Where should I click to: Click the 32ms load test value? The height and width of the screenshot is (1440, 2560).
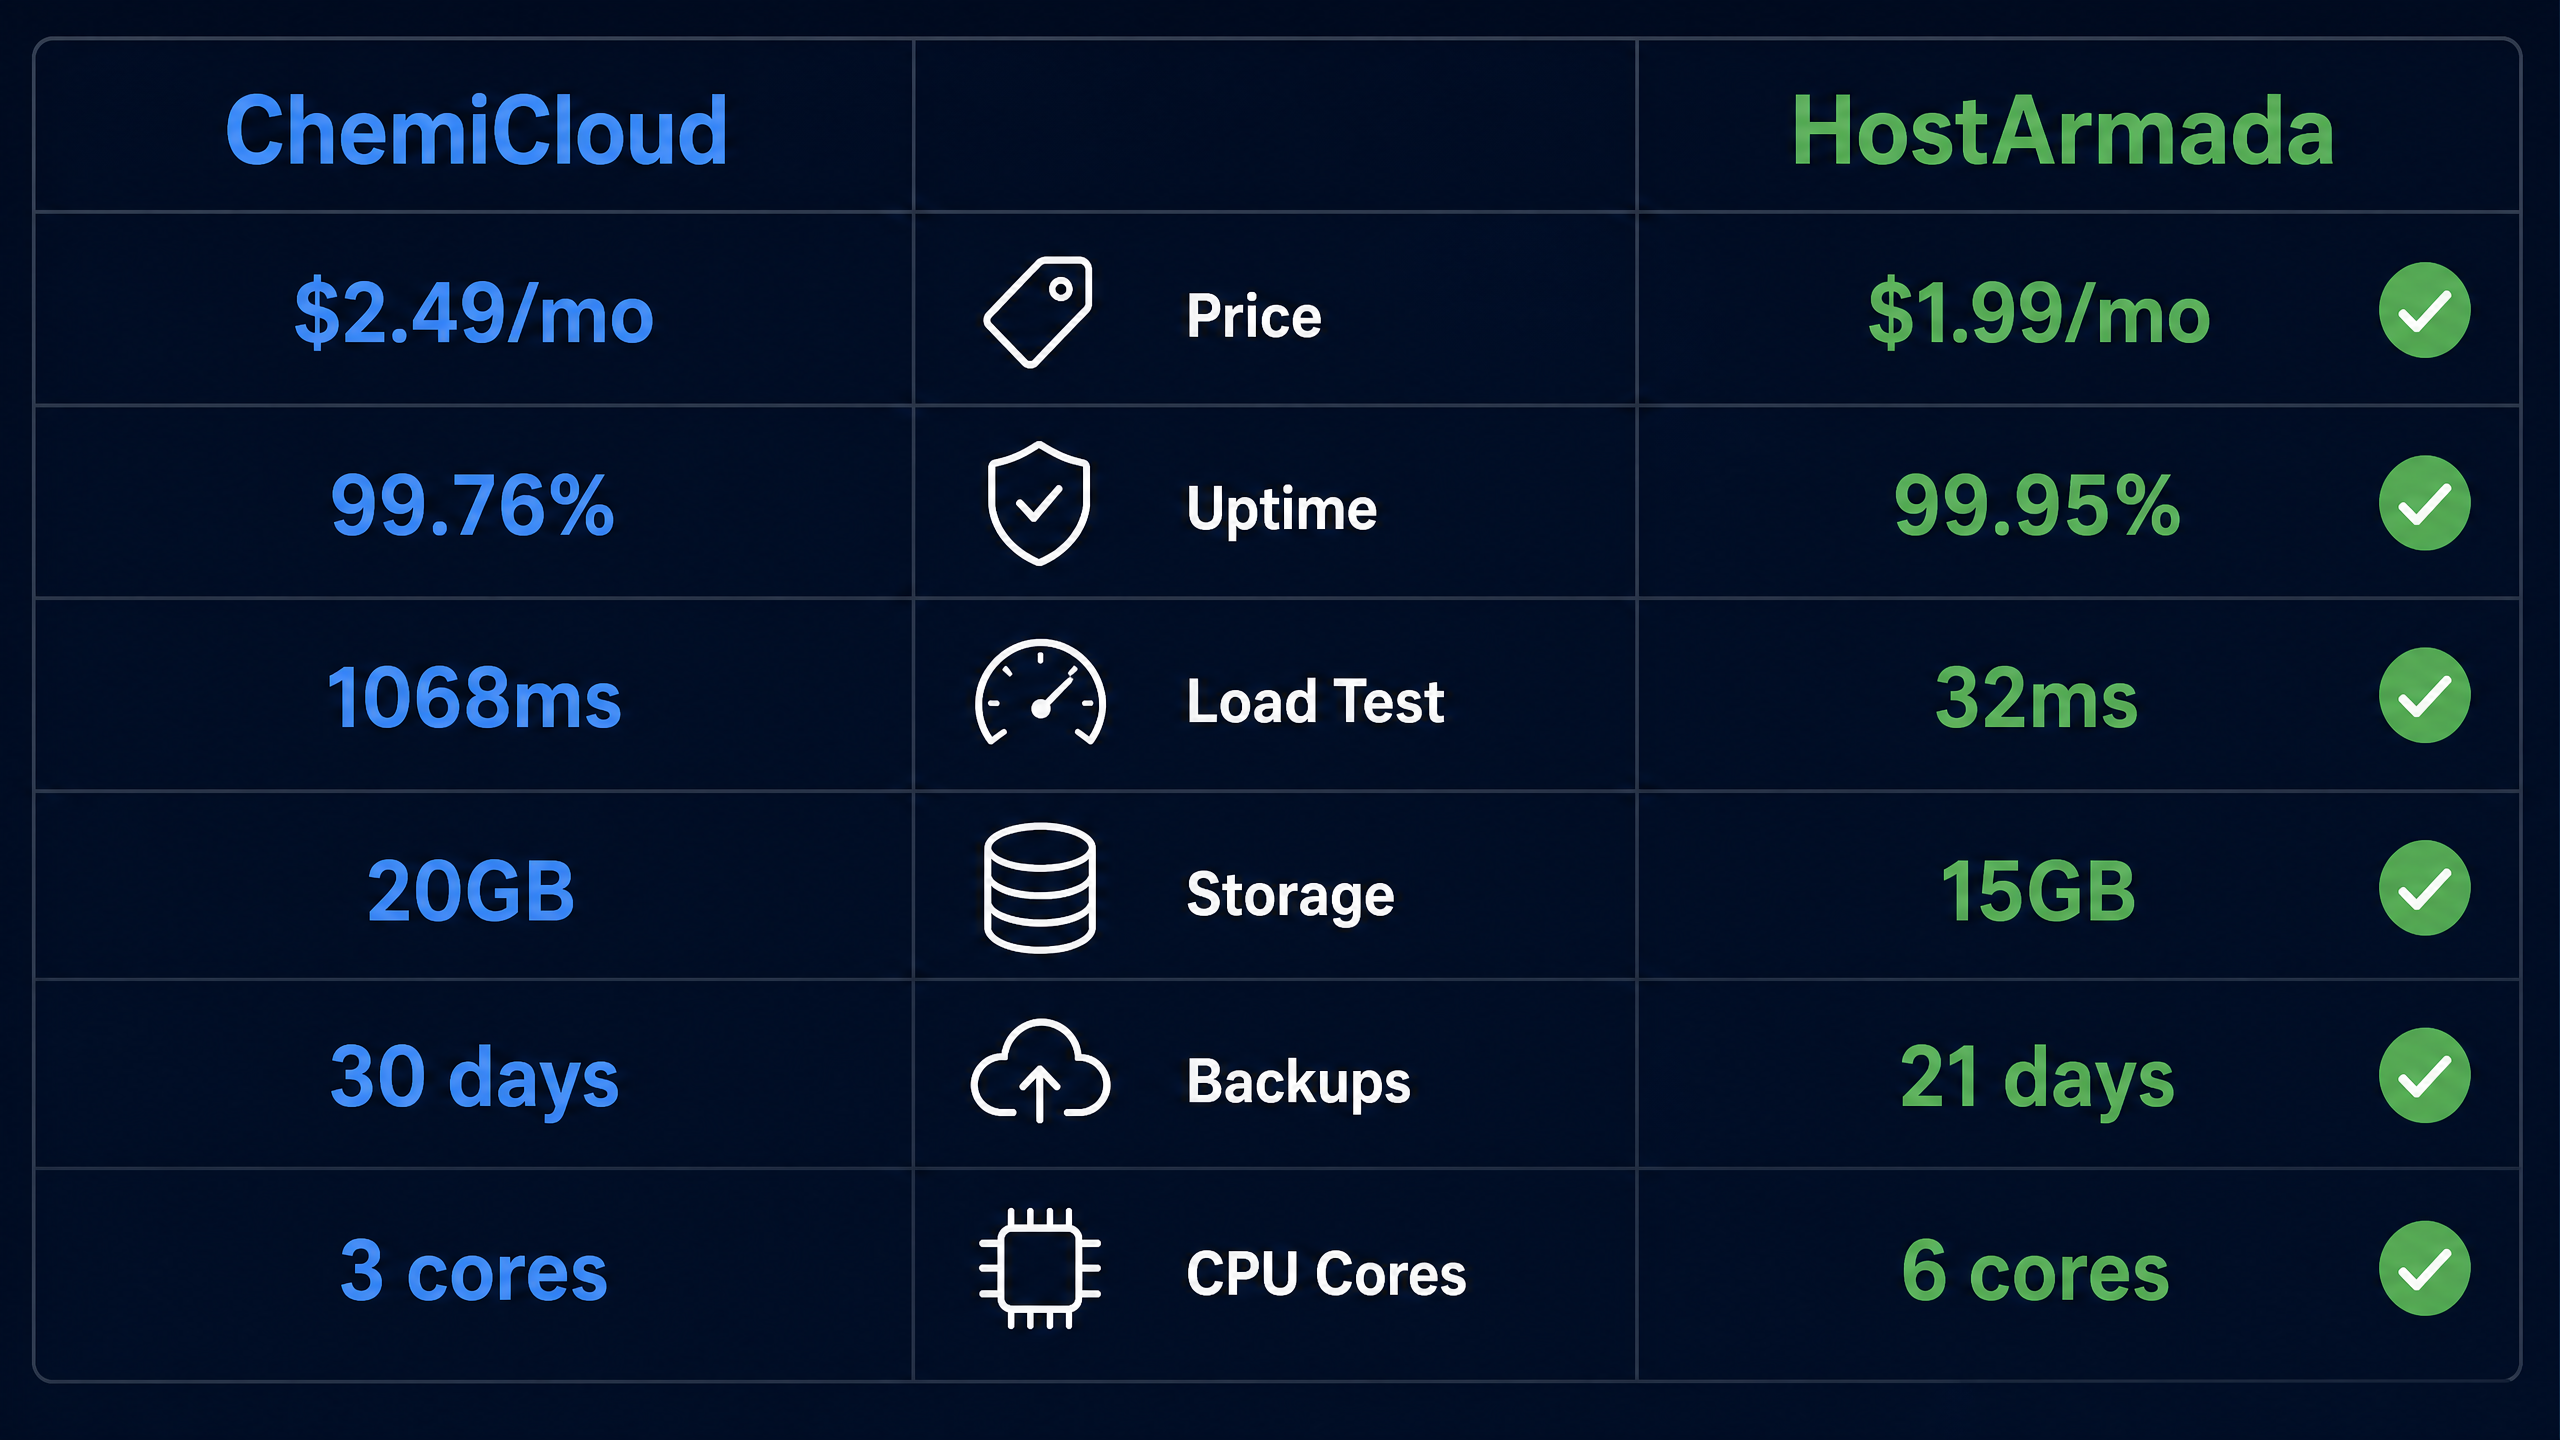coord(2036,697)
